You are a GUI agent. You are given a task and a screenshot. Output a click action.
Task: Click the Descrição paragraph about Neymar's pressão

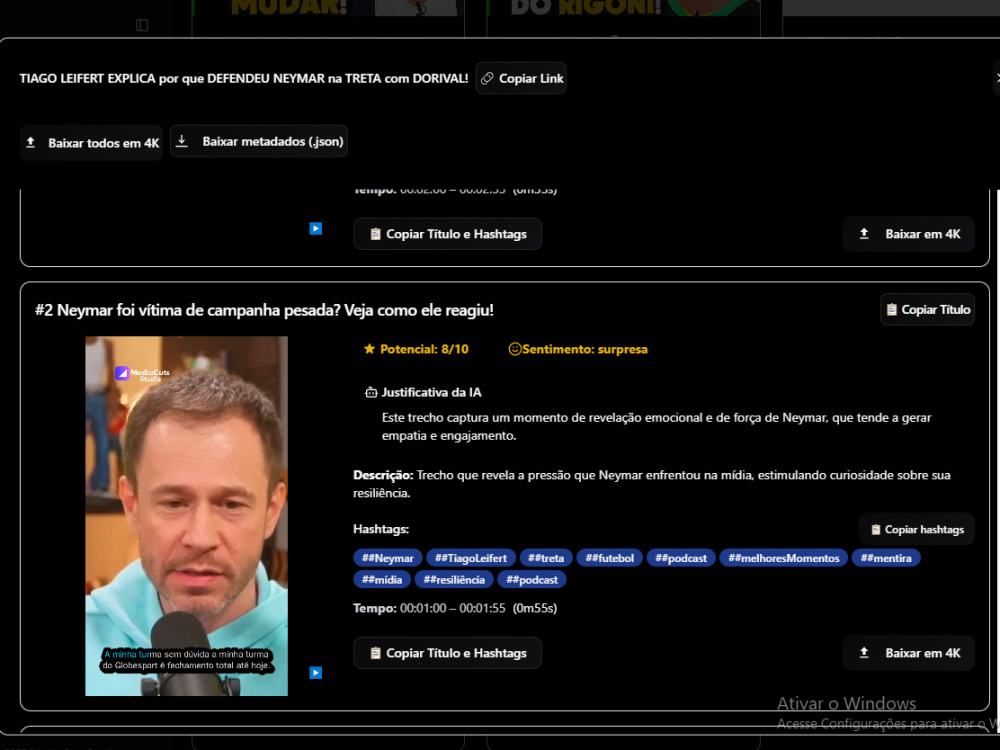[652, 484]
